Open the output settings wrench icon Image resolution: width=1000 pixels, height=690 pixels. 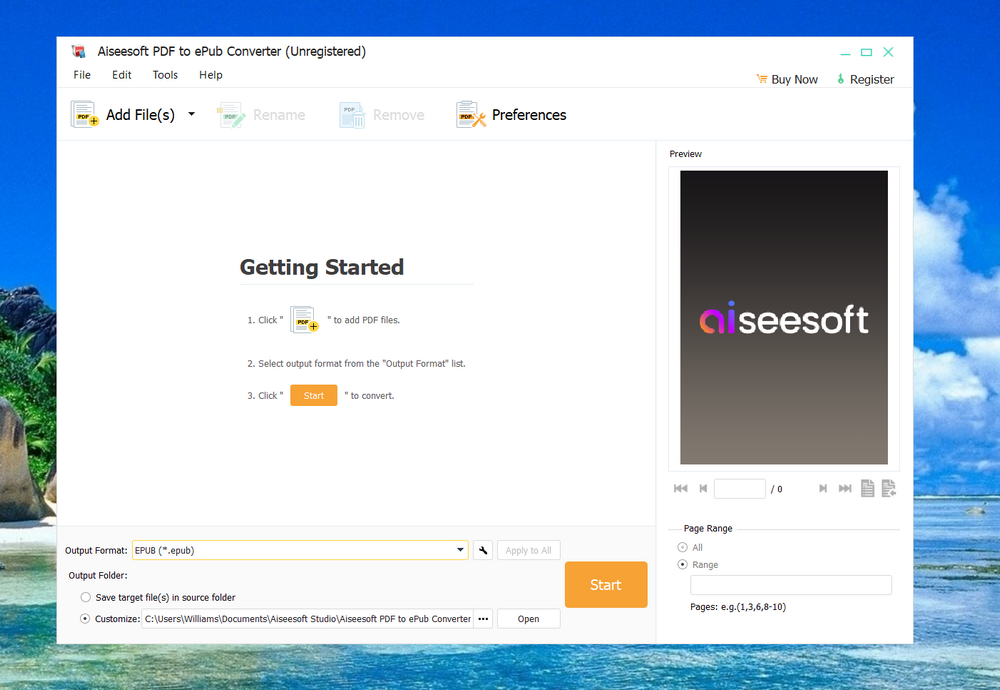[483, 550]
